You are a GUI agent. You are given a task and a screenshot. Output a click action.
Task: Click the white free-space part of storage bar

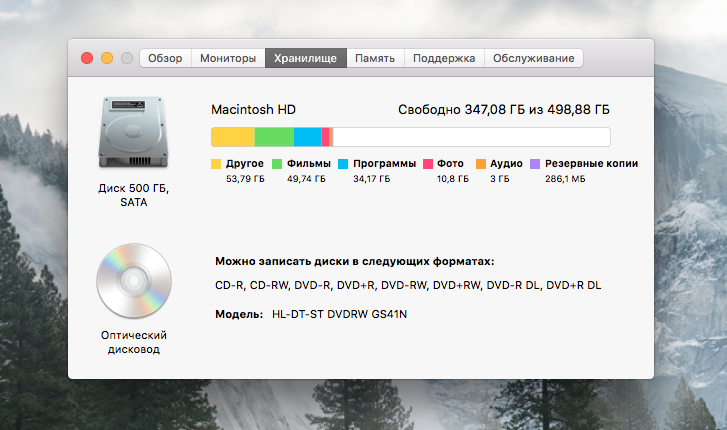pos(472,137)
